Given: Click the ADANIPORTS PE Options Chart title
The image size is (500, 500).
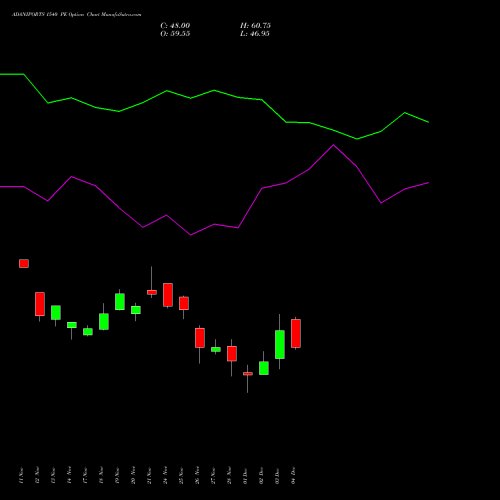Looking at the screenshot, I should click(76, 15).
